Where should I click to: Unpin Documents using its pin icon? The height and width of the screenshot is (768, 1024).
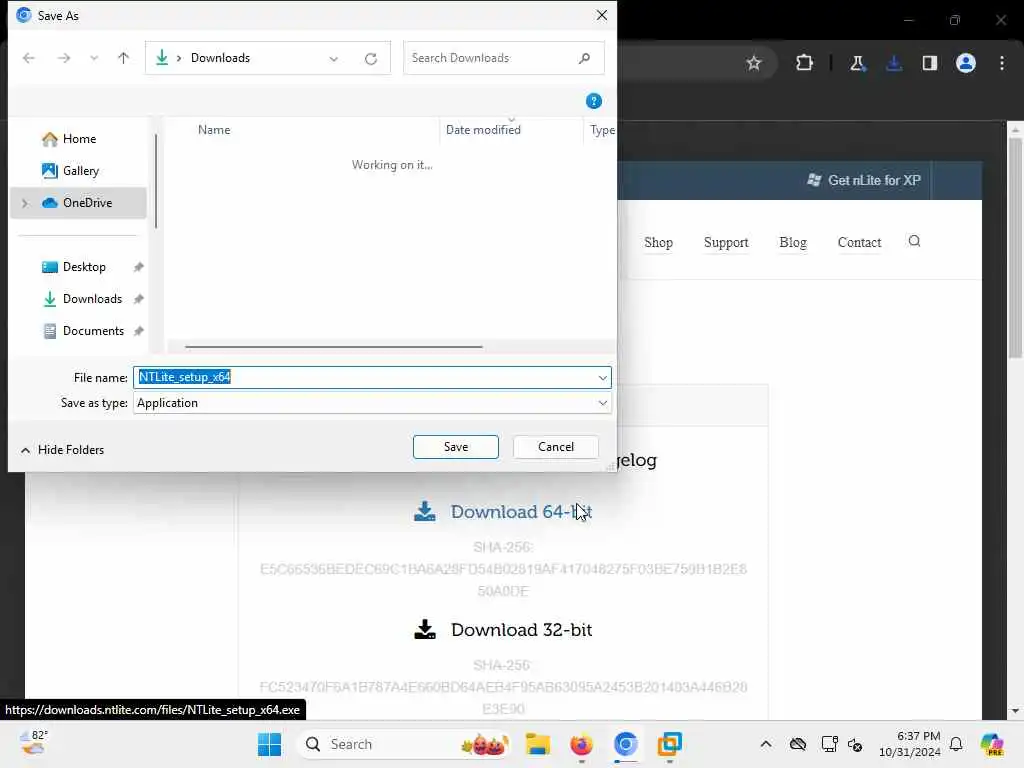138,331
